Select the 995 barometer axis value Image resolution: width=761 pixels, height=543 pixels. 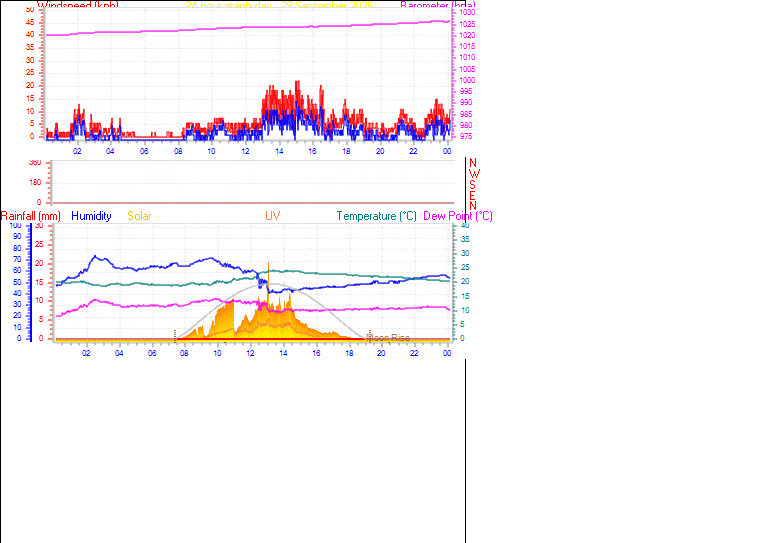(465, 92)
